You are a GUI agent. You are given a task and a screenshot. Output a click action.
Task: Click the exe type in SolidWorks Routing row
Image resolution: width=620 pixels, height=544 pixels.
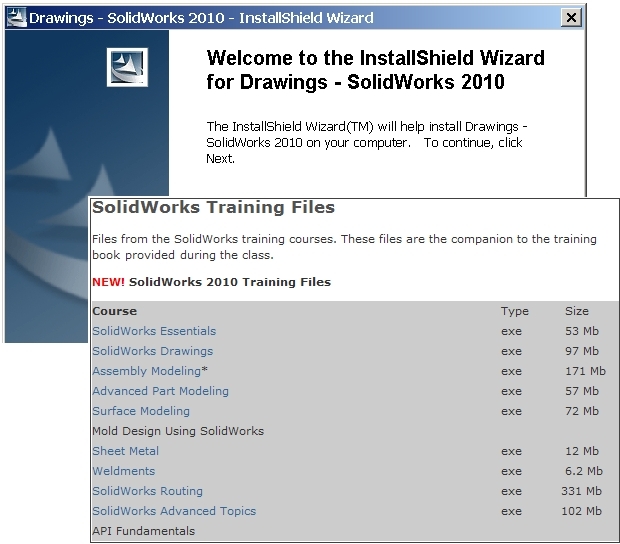511,491
